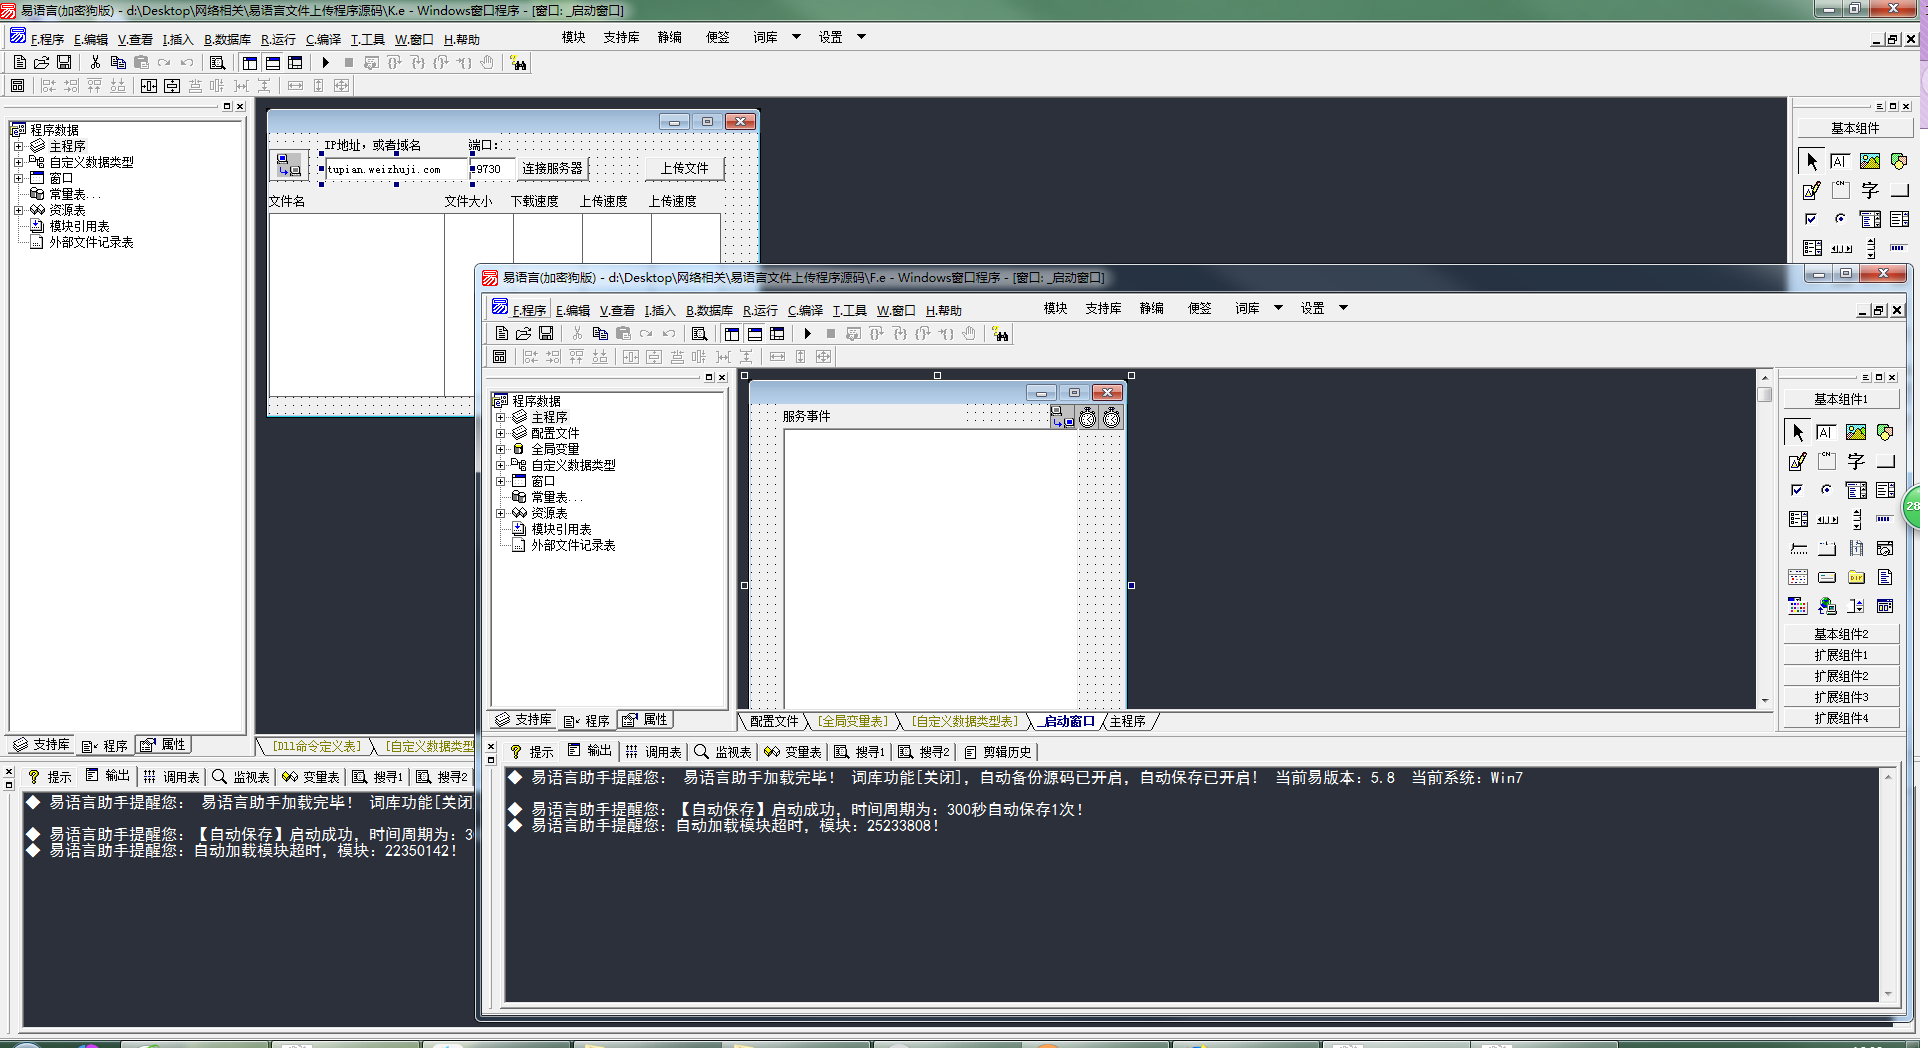This screenshot has height=1048, width=1928.
Task: Select DIR folder component in F.e component box
Action: 1856,577
